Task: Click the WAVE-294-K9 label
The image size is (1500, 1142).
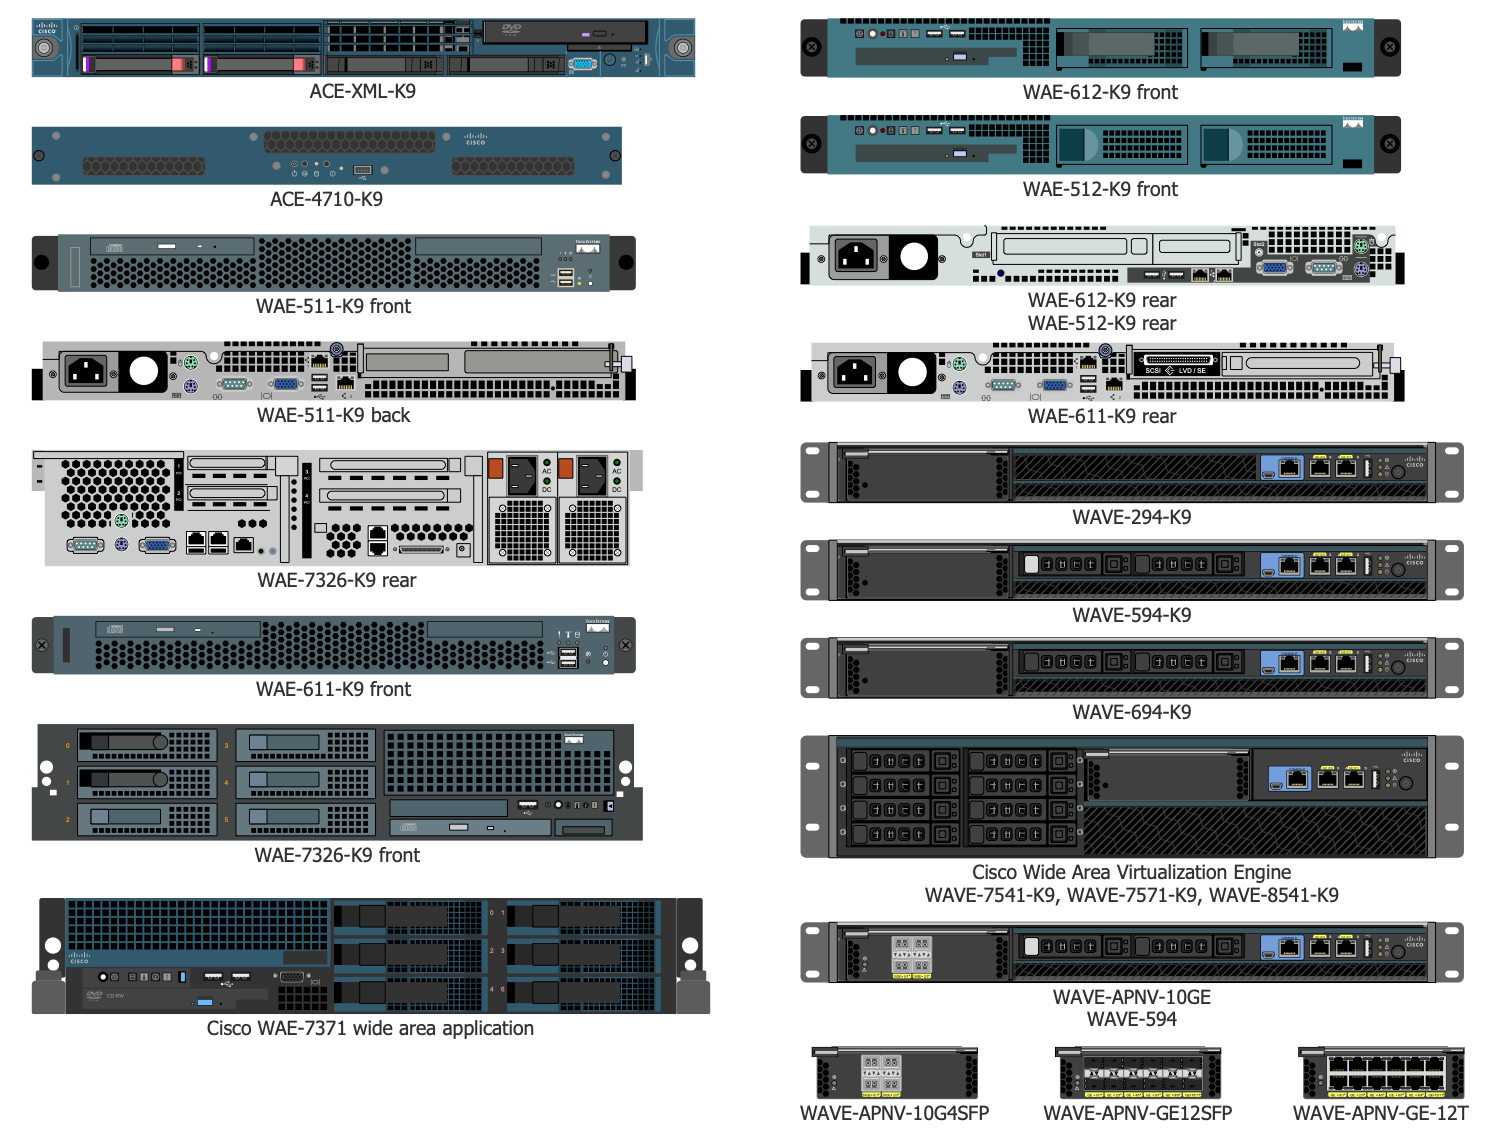Action: (x=1132, y=517)
